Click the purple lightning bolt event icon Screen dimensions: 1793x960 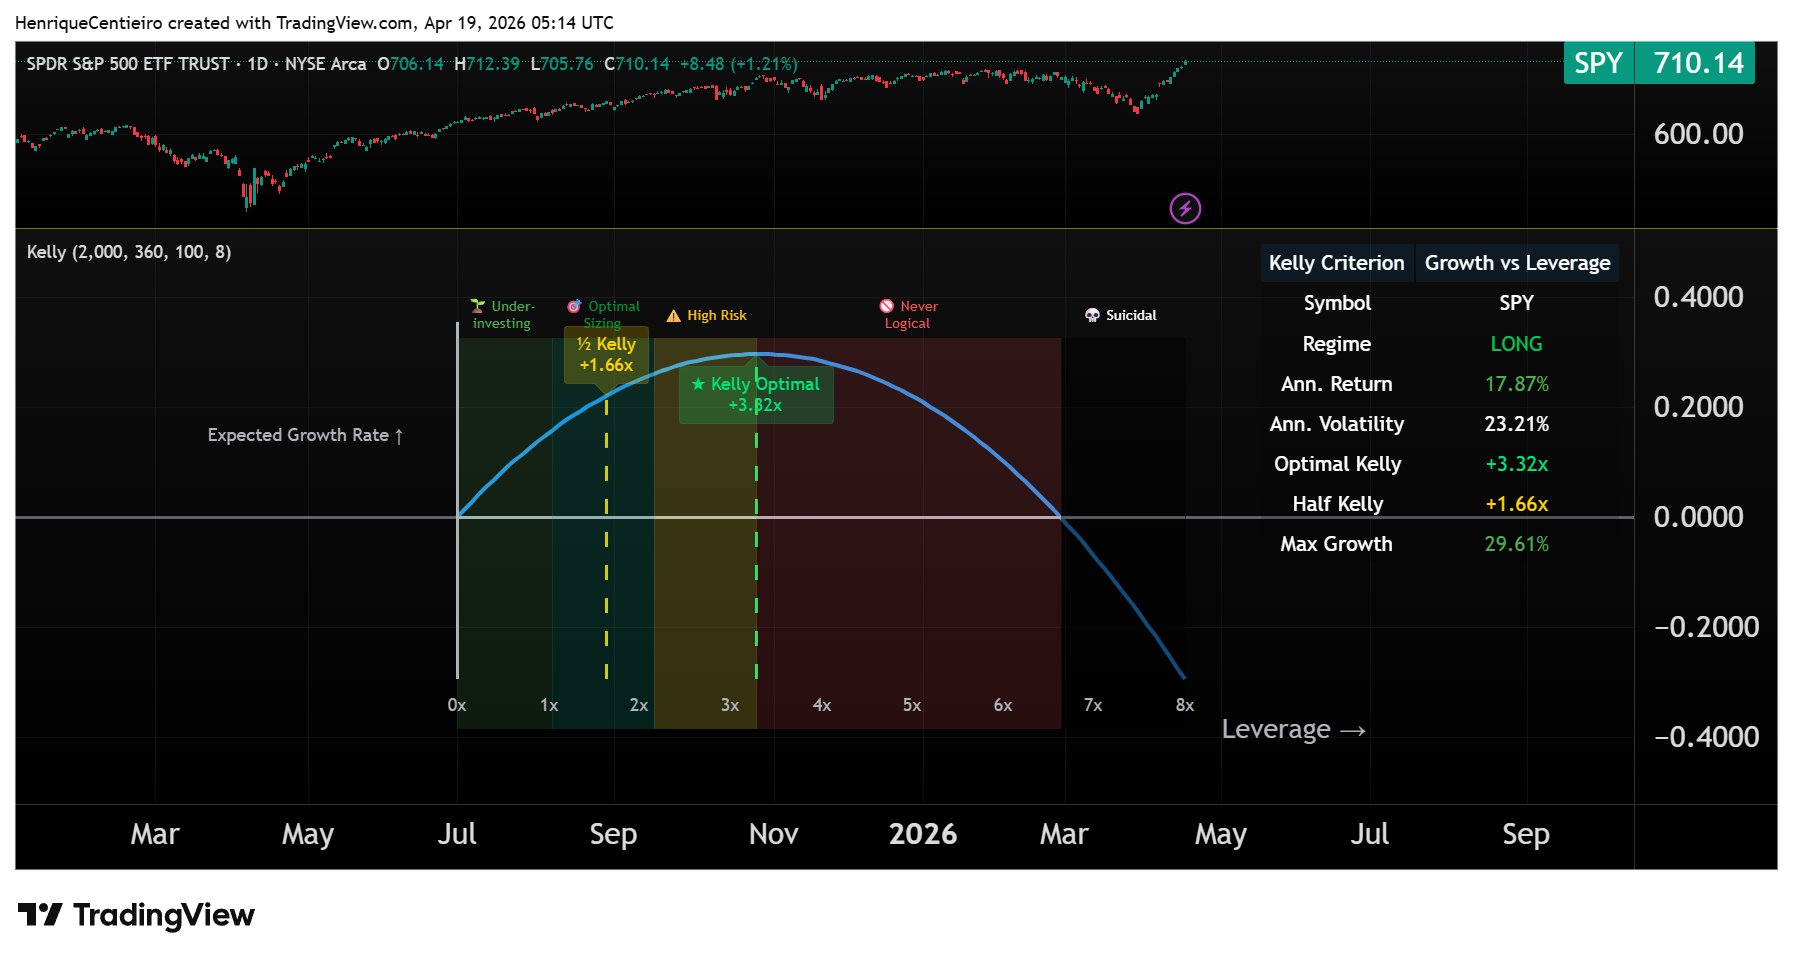(1185, 208)
